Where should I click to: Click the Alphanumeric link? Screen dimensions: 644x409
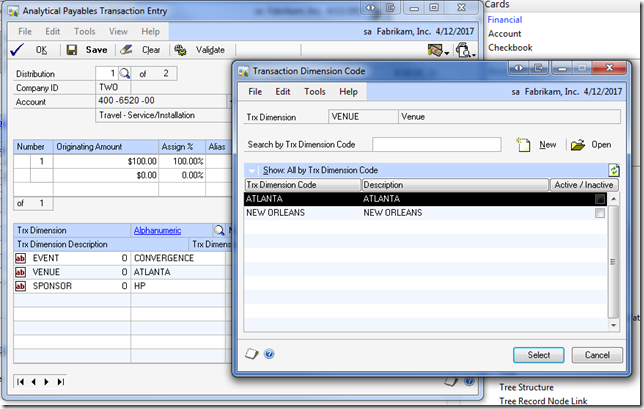click(157, 230)
